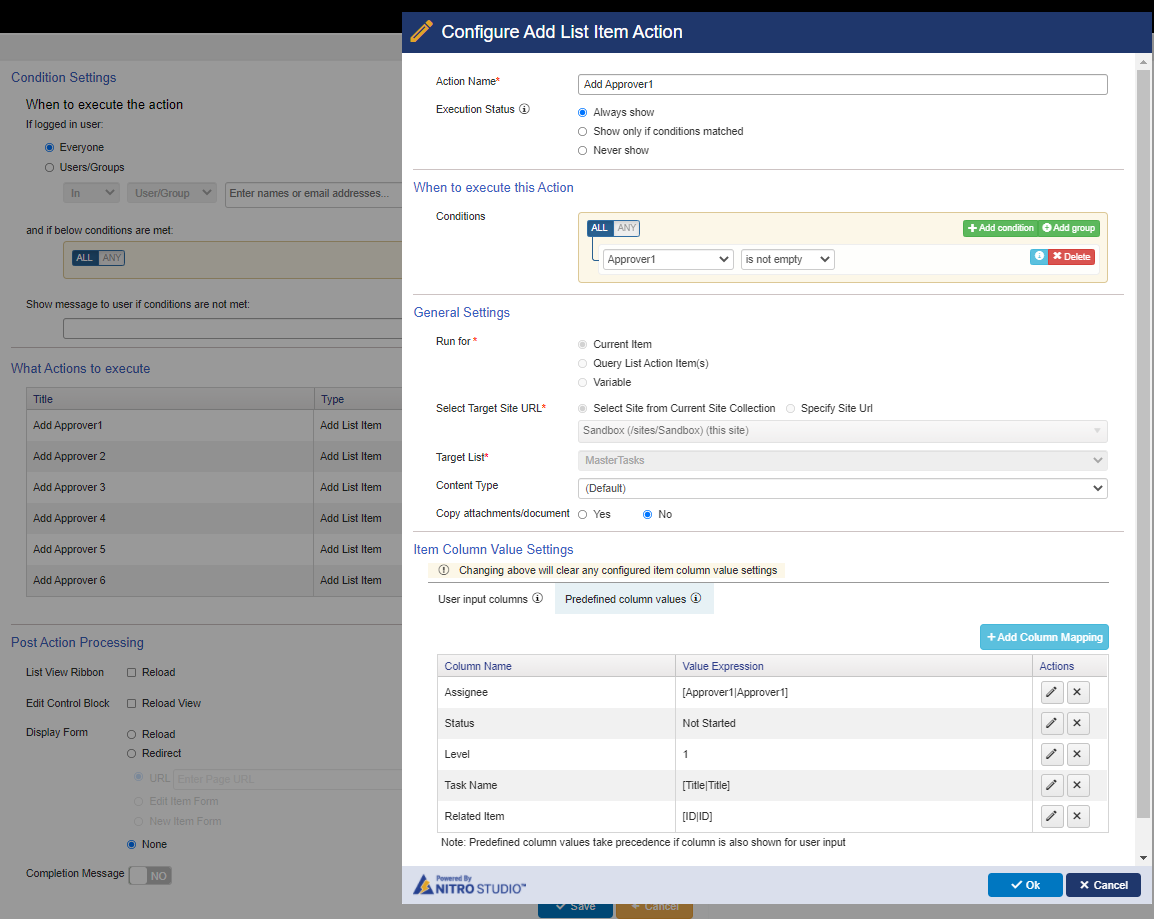The width and height of the screenshot is (1154, 919).
Task: Click Add group button
Action: [x=1069, y=228]
